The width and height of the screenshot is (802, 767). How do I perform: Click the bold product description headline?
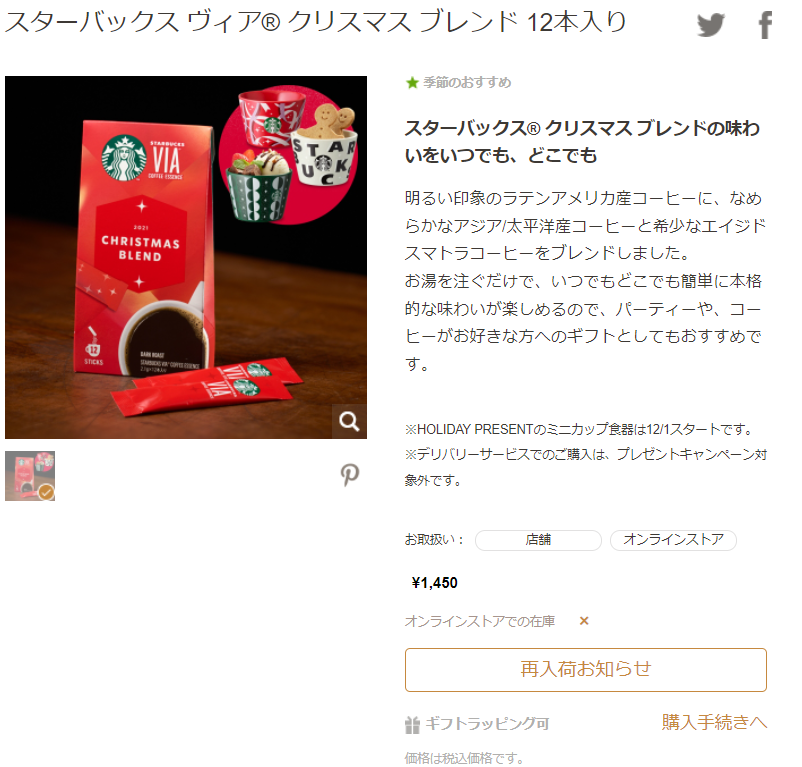582,142
